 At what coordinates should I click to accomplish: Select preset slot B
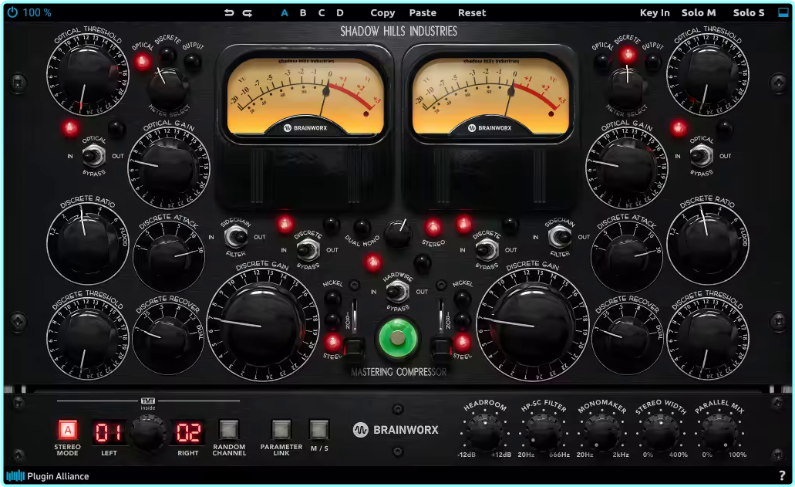pos(303,13)
